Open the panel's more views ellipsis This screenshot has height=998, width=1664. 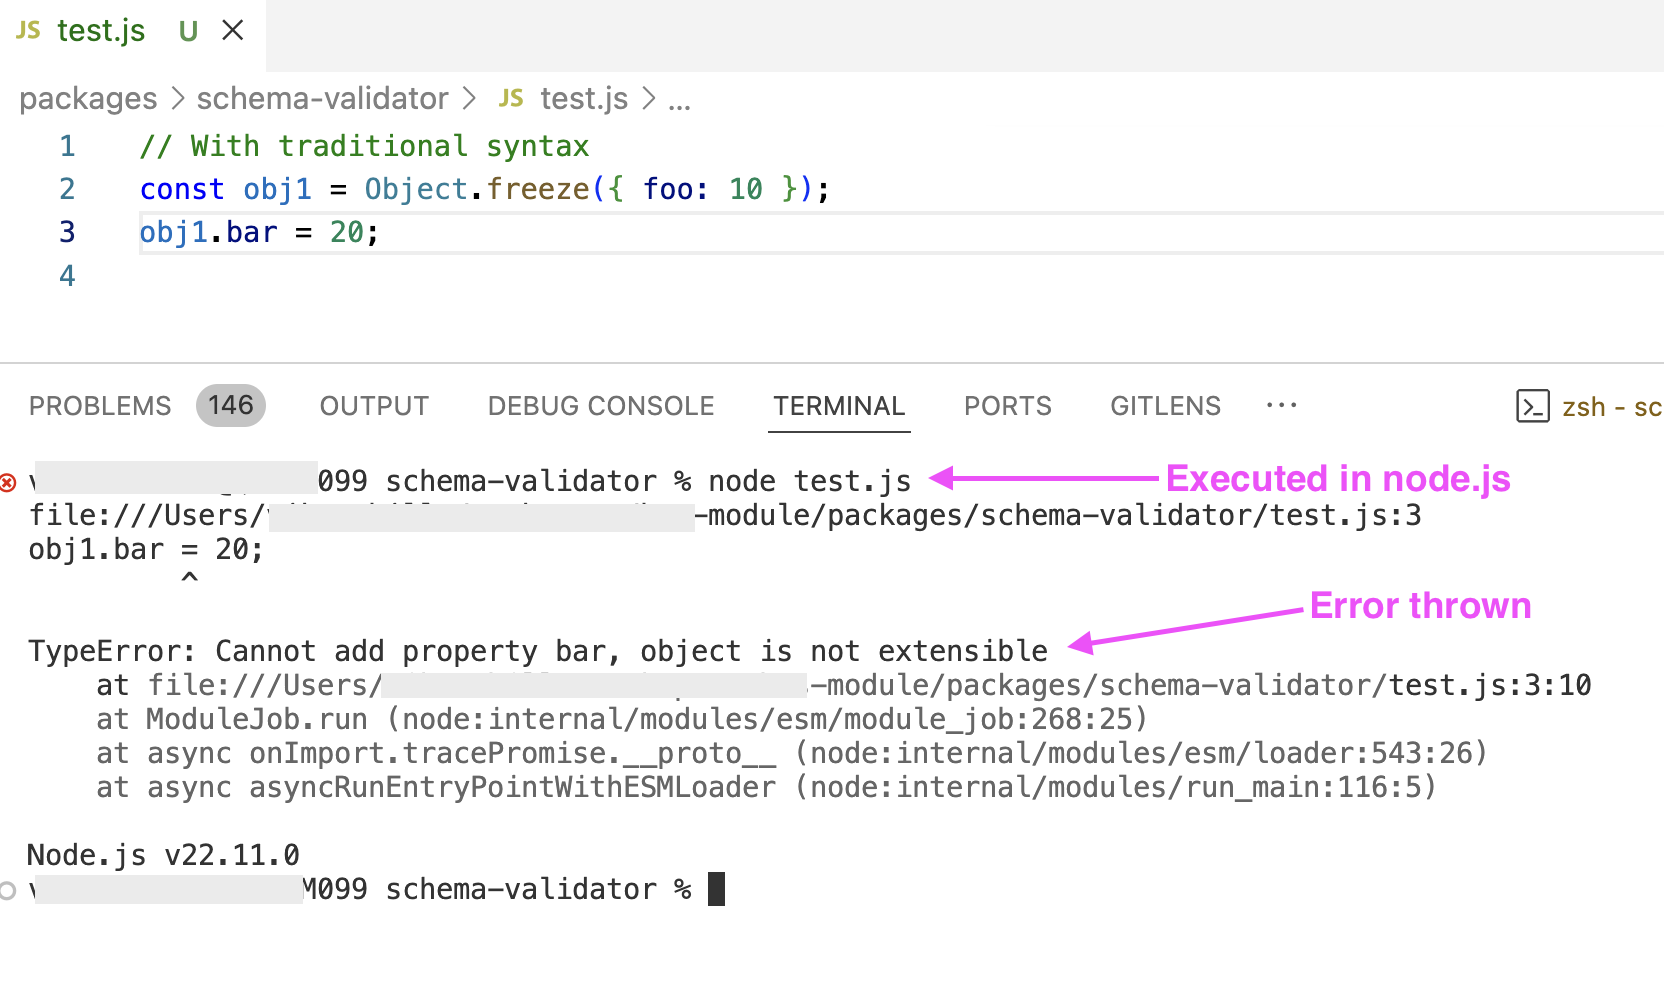pyautogui.click(x=1281, y=405)
